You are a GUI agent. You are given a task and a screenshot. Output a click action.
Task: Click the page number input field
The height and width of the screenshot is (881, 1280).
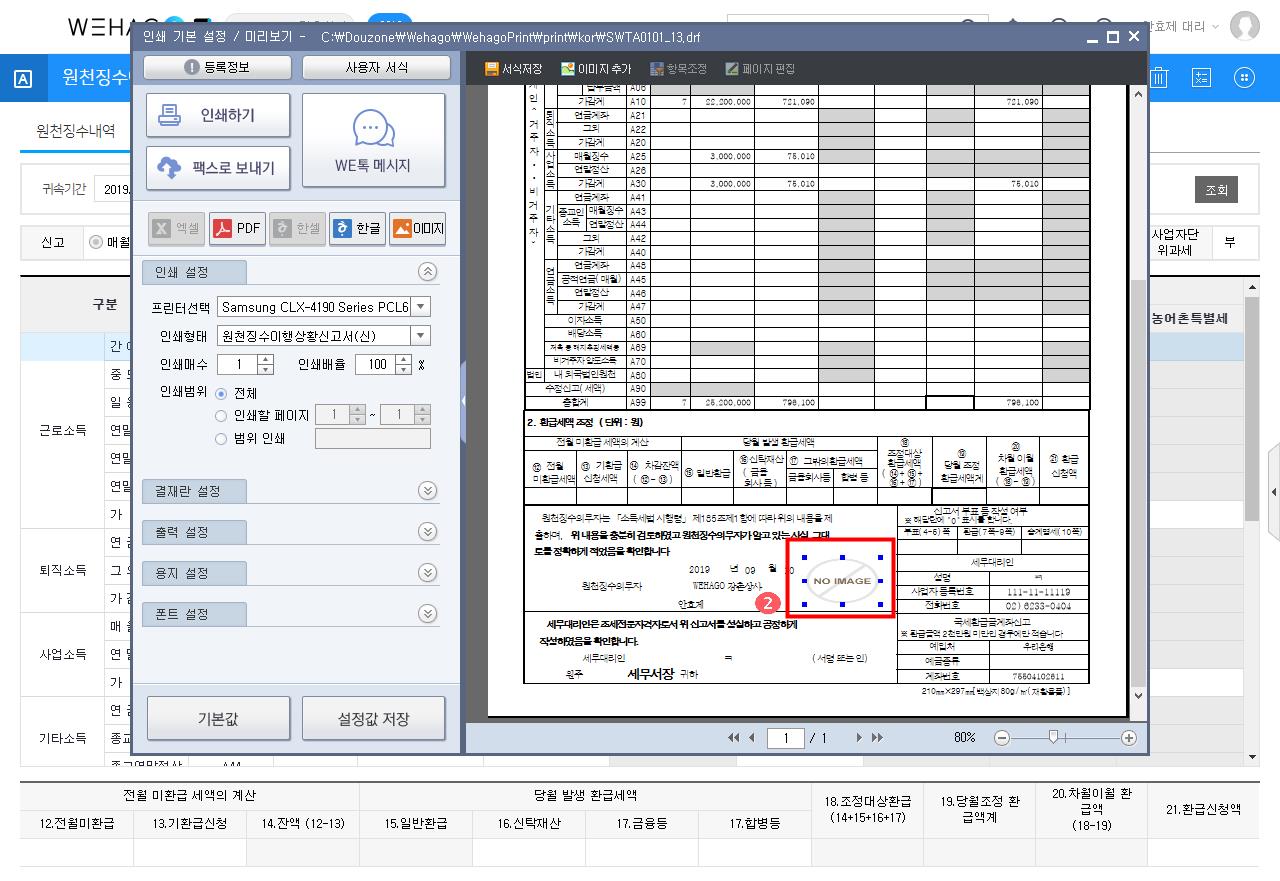click(x=786, y=738)
